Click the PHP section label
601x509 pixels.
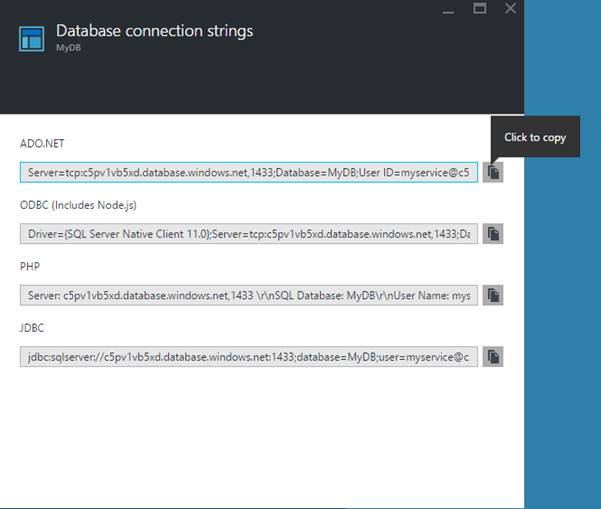point(31,266)
